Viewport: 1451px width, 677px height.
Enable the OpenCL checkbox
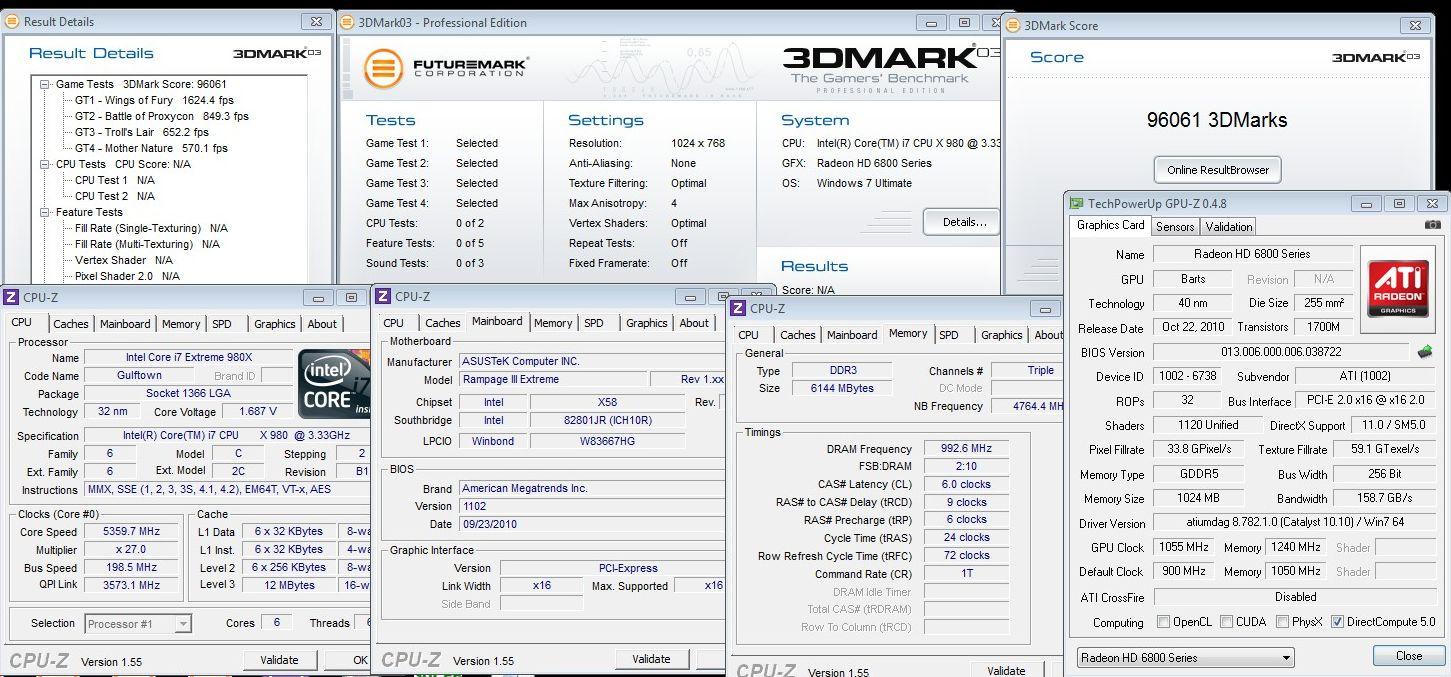(x=1163, y=622)
